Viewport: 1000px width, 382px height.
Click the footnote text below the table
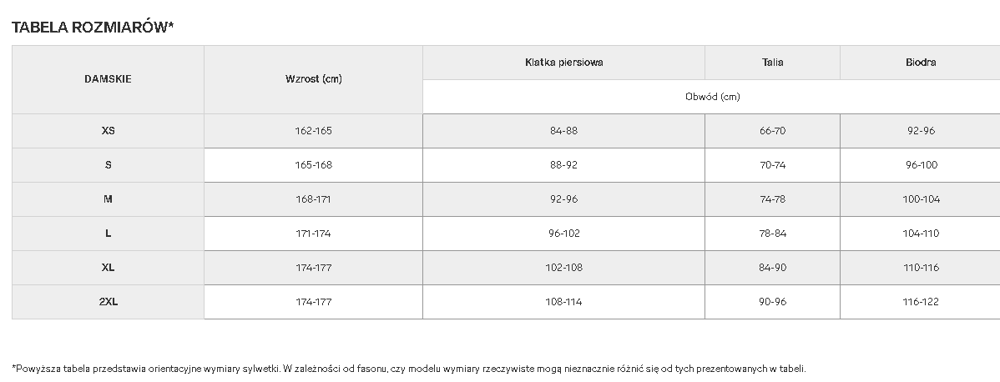(409, 369)
